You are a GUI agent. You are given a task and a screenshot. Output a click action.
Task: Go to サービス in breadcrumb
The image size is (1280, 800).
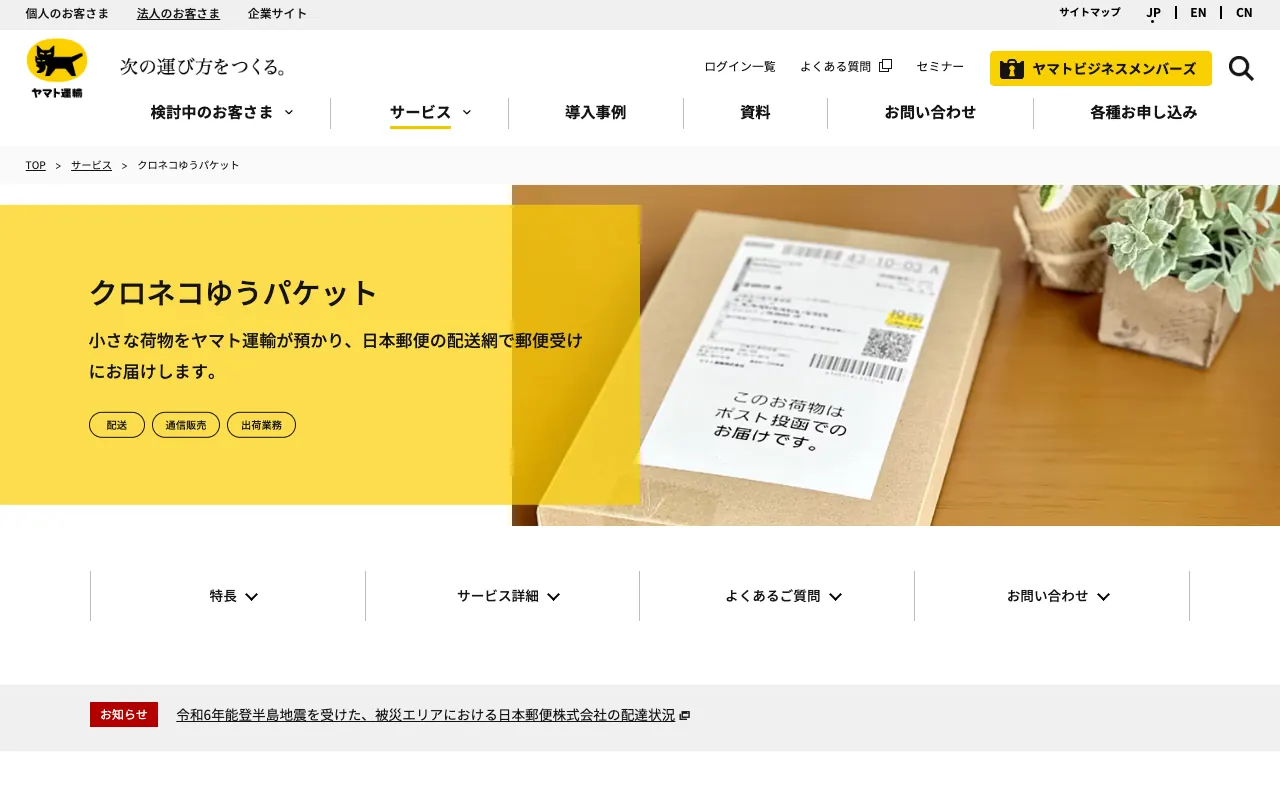91,165
